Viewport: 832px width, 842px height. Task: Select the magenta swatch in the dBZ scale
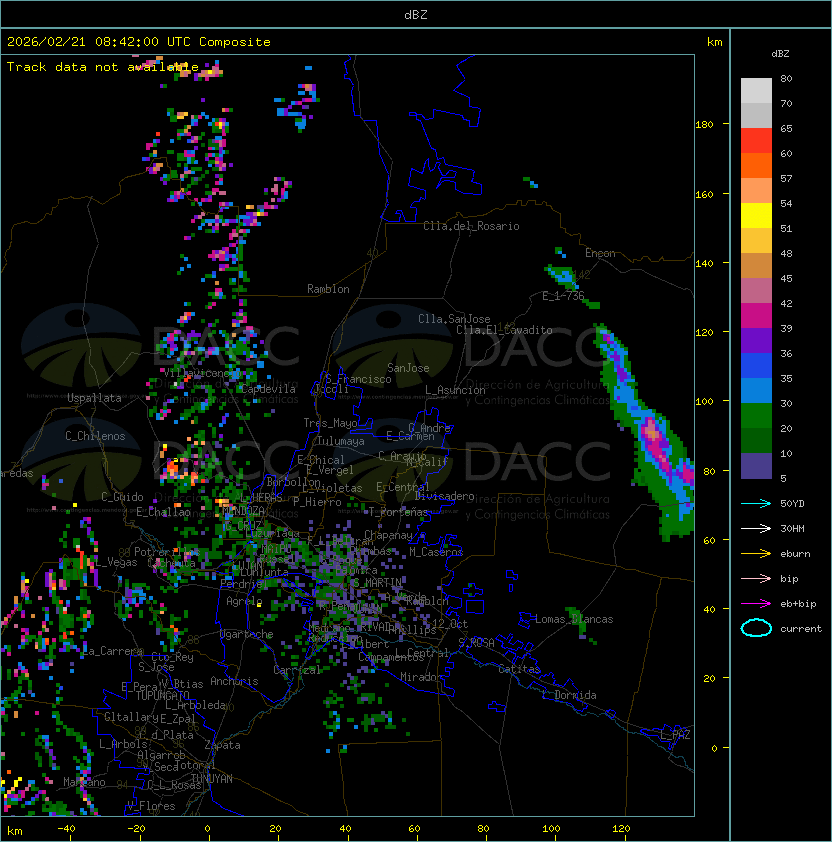(x=756, y=316)
